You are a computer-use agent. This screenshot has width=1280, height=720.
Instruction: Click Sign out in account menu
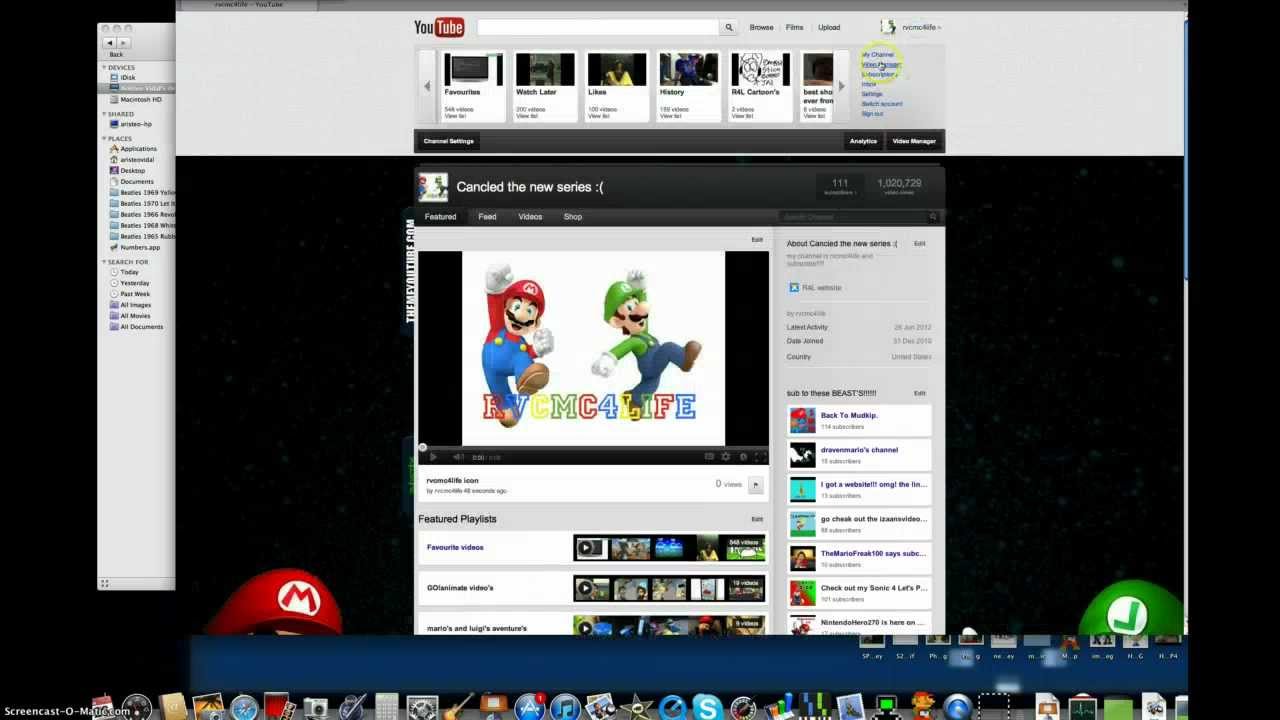(872, 114)
